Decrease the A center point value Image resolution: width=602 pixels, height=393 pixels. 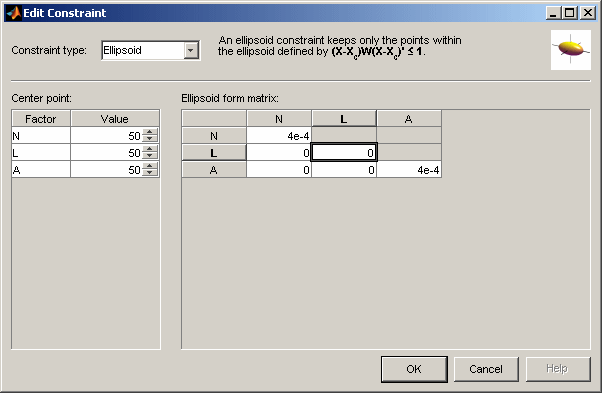[x=150, y=173]
